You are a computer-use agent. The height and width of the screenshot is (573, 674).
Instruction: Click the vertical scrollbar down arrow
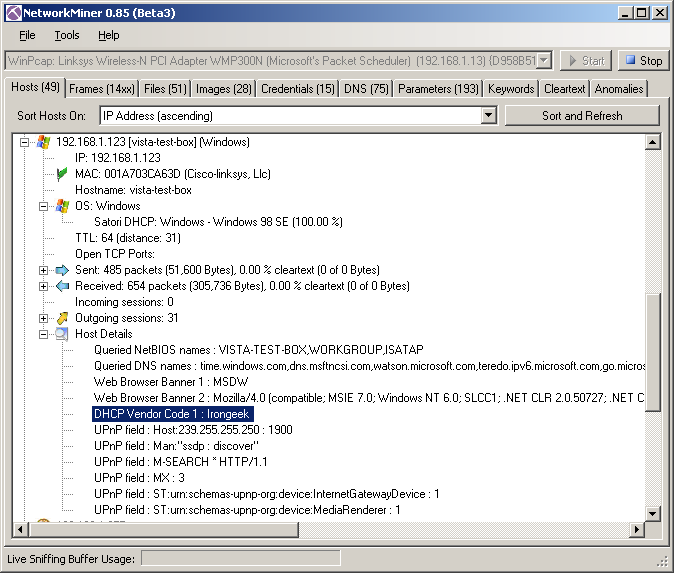click(x=653, y=513)
